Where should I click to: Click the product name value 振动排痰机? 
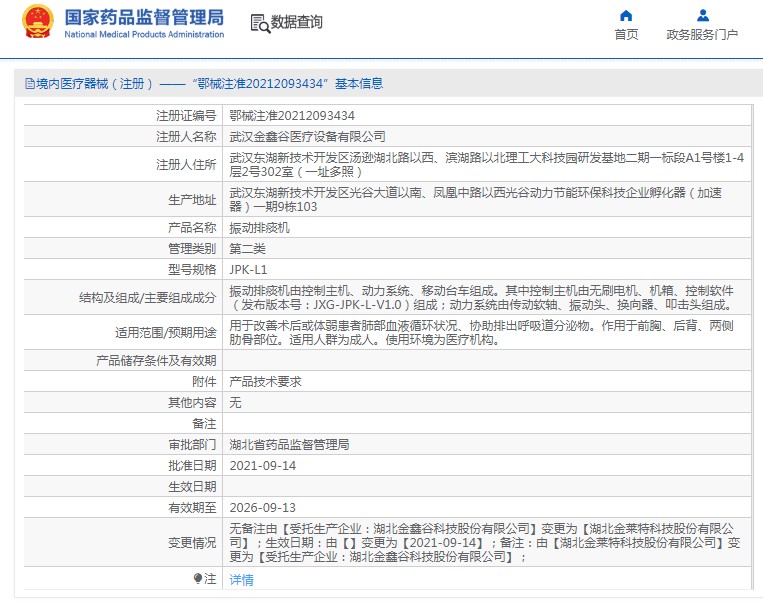click(260, 228)
